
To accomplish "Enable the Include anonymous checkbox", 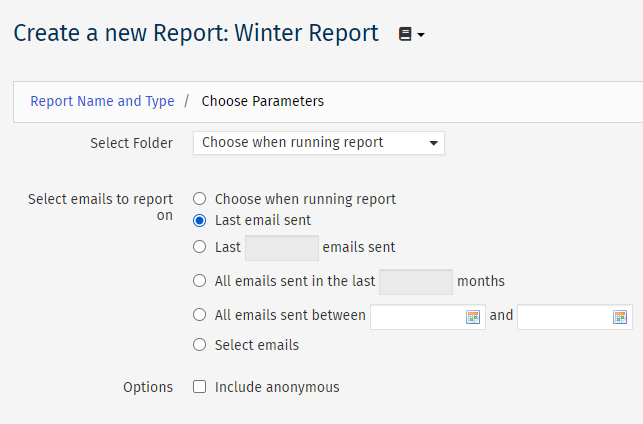I will click(x=200, y=387).
